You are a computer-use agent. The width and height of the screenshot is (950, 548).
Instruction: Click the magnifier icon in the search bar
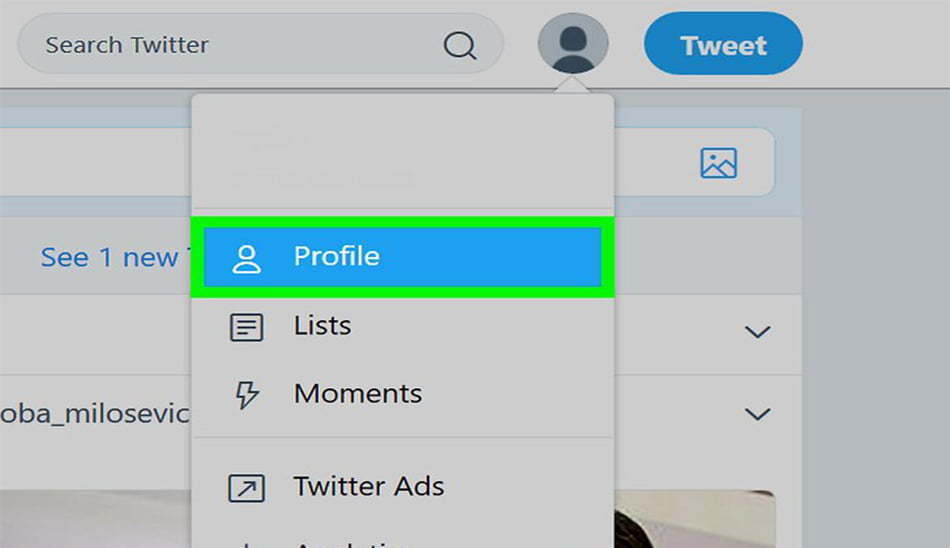coord(460,45)
